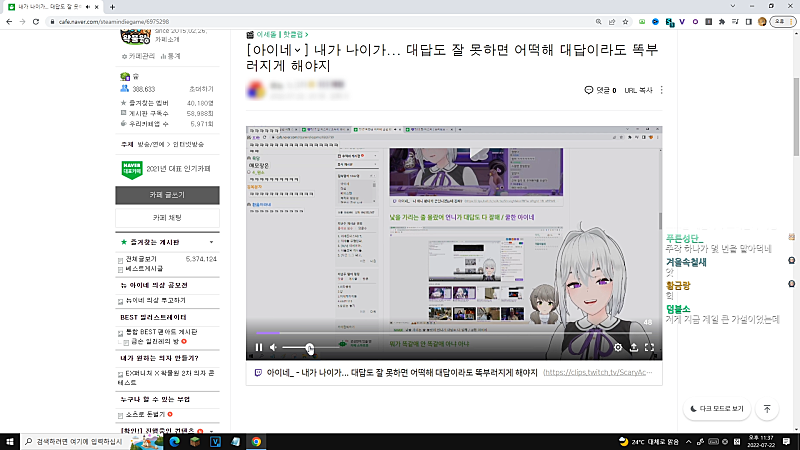Image resolution: width=800 pixels, height=450 pixels.
Task: Click the scroll-to-top arrow button
Action: (767, 409)
